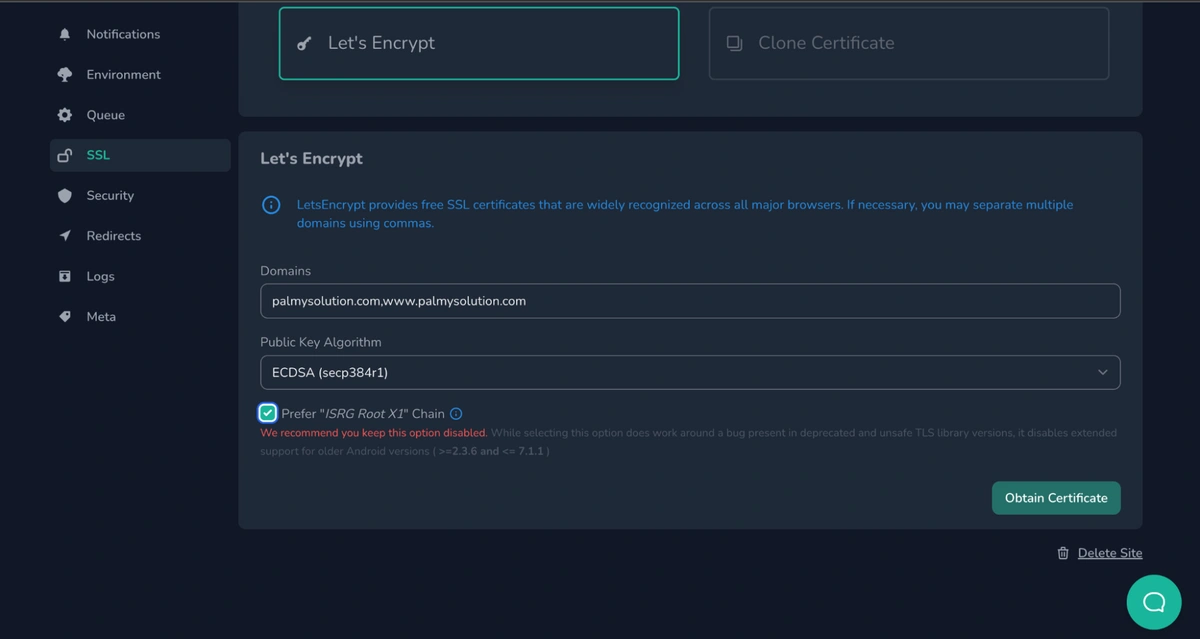Navigate to the Security section

tap(140, 196)
